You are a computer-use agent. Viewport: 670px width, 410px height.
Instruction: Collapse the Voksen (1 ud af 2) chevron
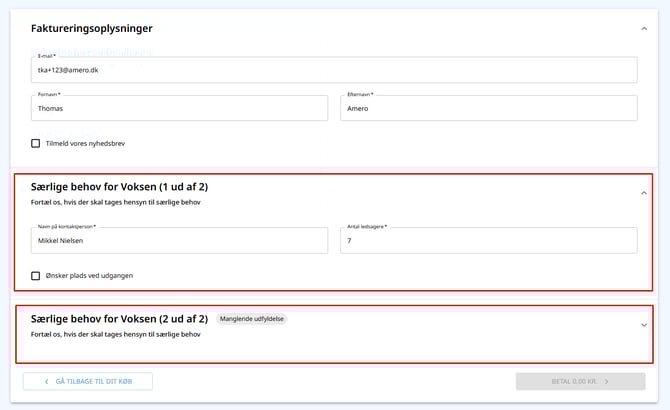(643, 193)
